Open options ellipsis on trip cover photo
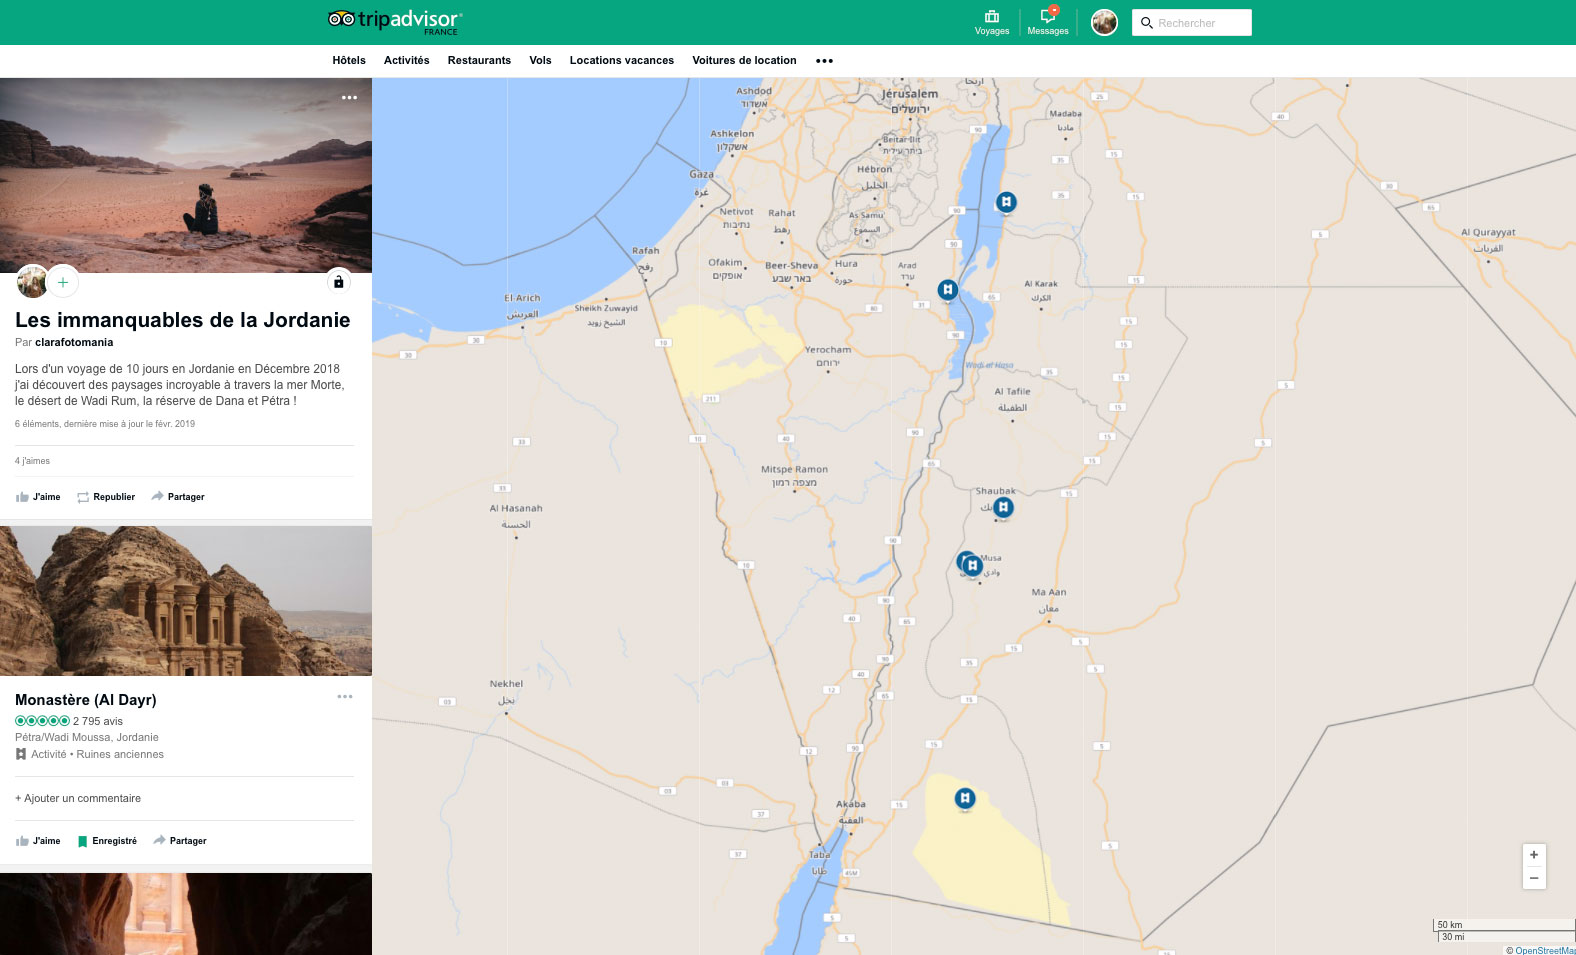Viewport: 1576px width, 955px height. point(349,97)
